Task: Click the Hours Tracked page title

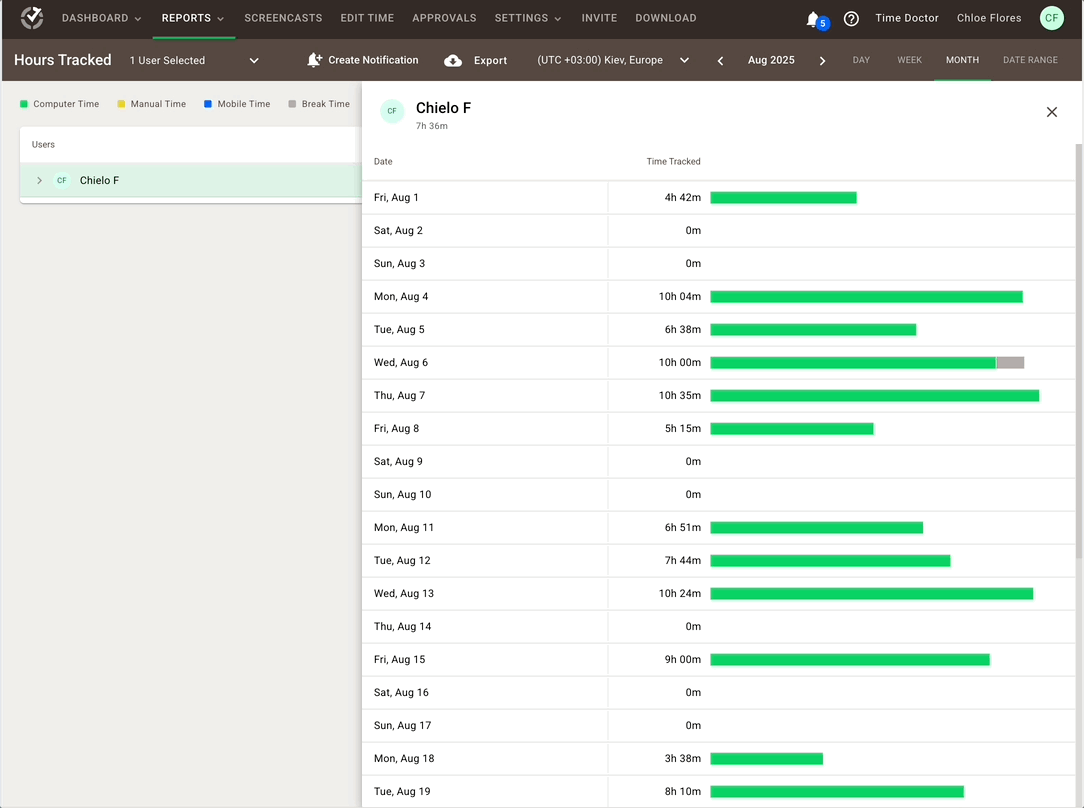Action: [62, 60]
